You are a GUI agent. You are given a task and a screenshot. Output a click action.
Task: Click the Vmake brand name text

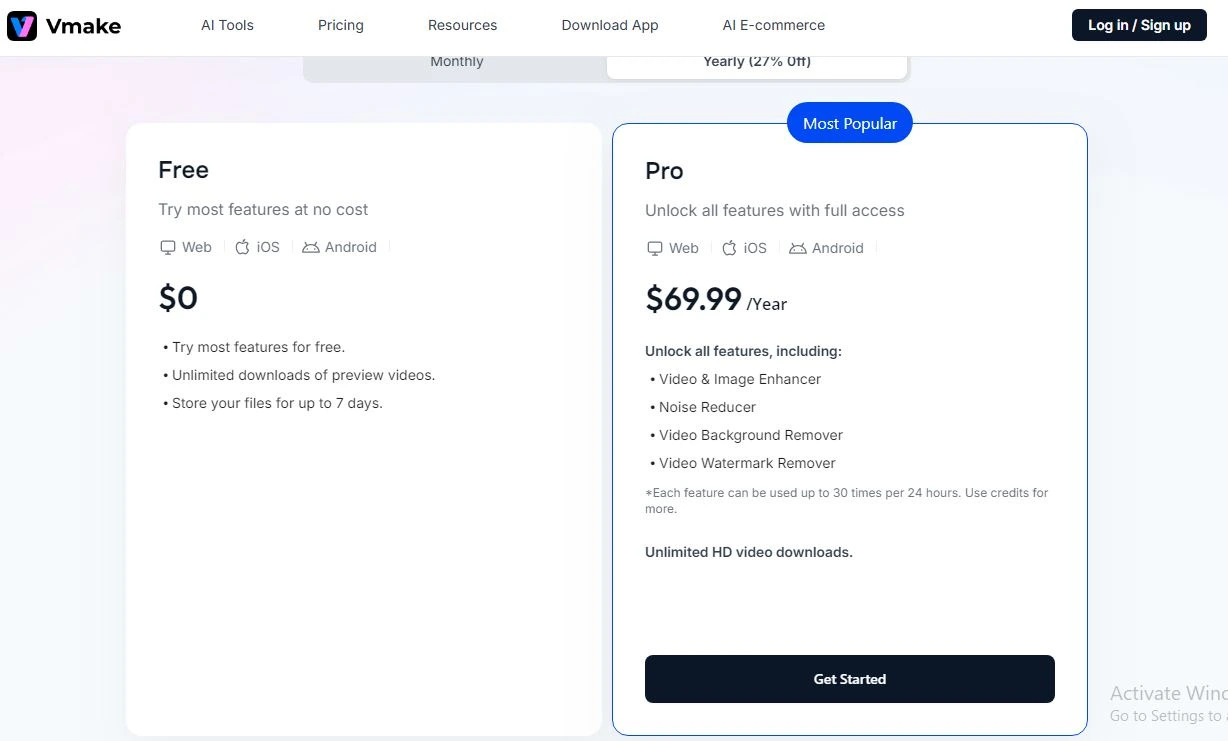point(83,26)
